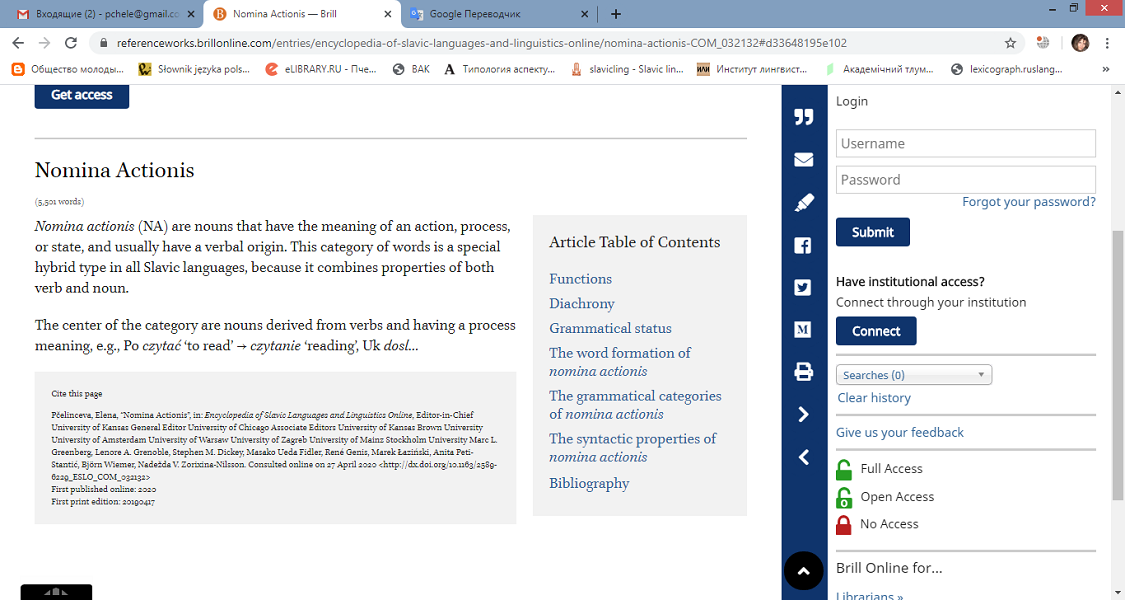Viewport: 1125px width, 600px height.
Task: Connect through your institution
Action: click(876, 331)
